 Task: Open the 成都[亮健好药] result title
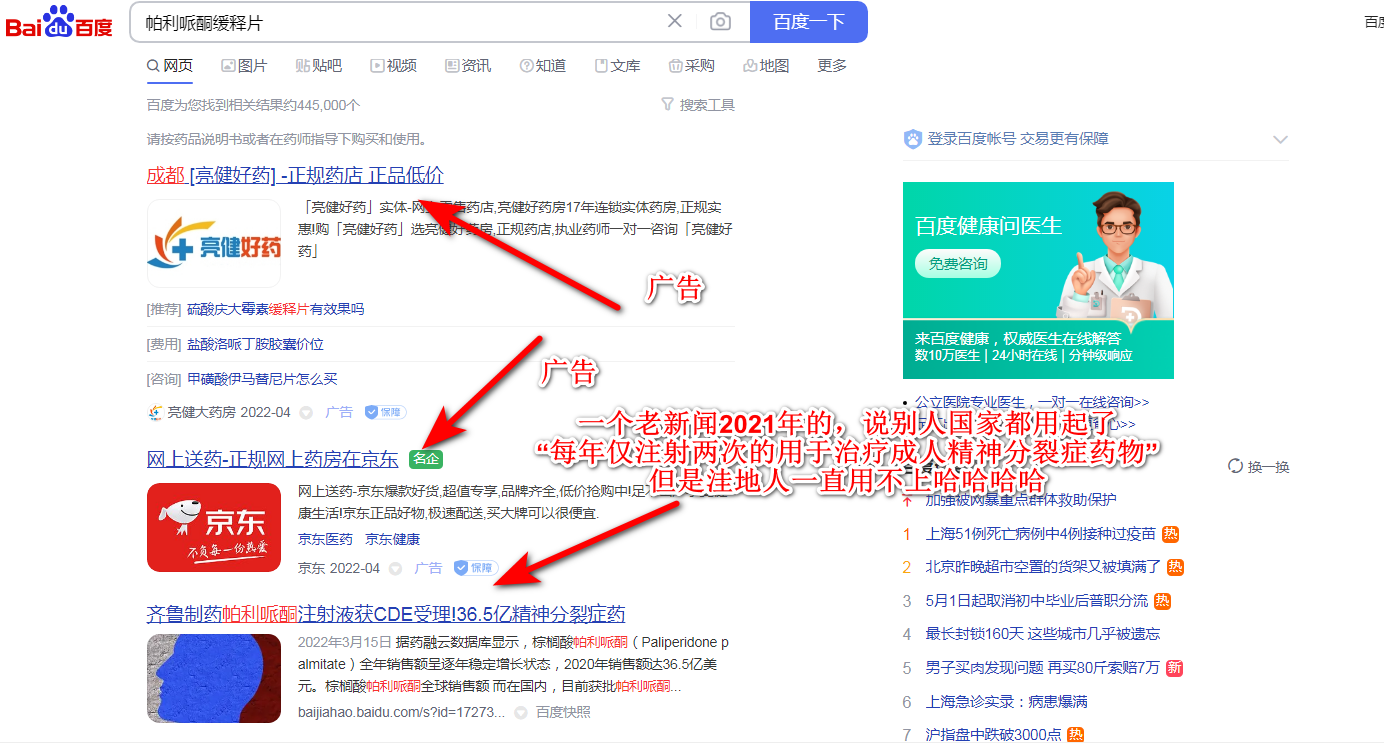[x=295, y=175]
